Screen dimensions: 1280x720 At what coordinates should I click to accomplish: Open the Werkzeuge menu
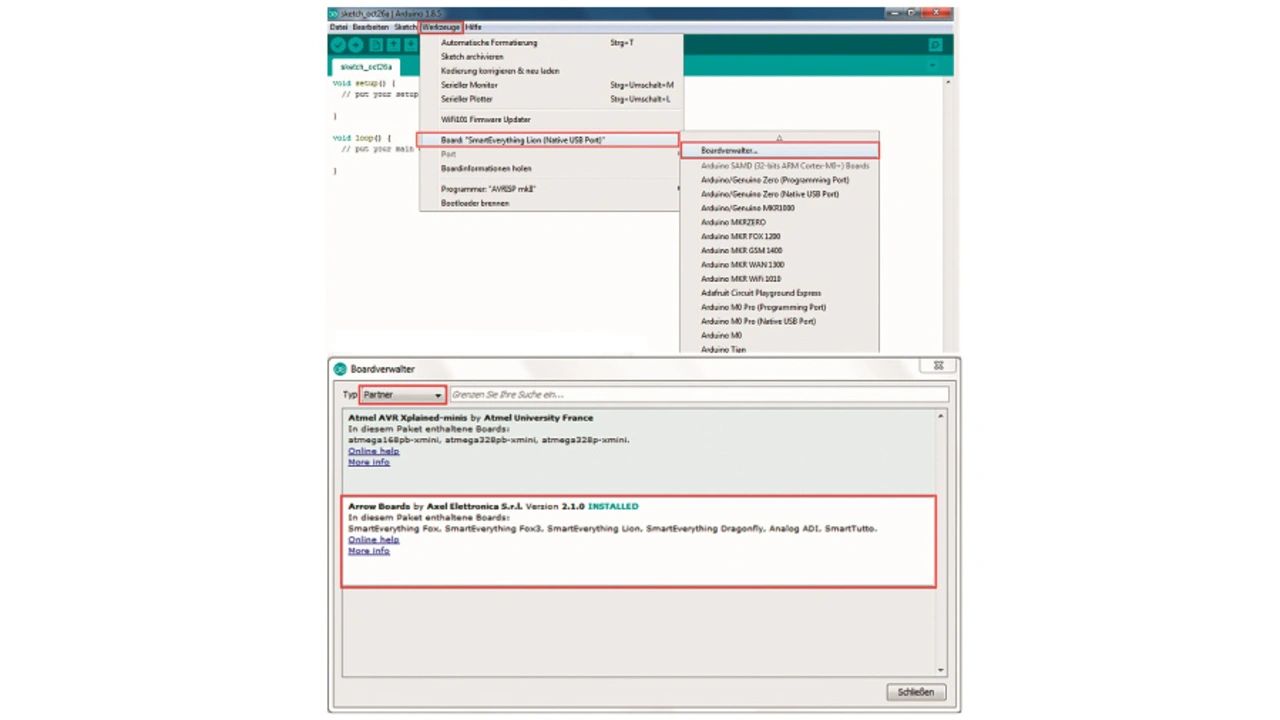click(x=440, y=27)
